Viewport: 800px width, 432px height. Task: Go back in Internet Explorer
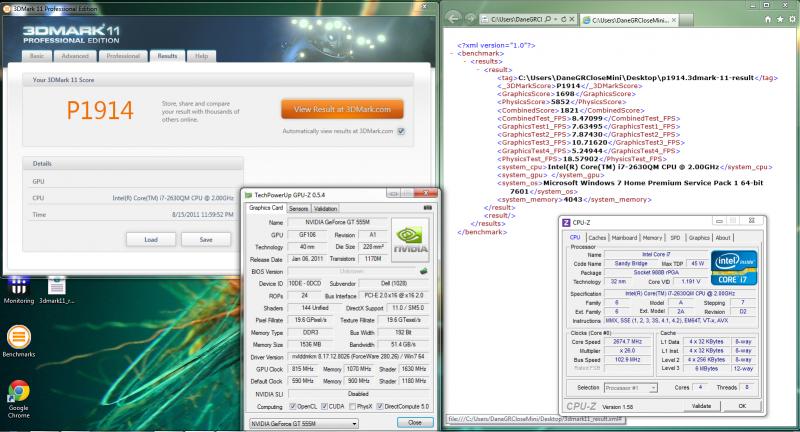(453, 18)
